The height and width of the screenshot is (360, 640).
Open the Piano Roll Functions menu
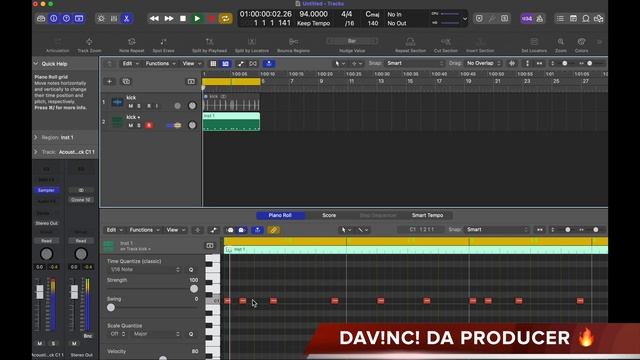click(x=144, y=230)
